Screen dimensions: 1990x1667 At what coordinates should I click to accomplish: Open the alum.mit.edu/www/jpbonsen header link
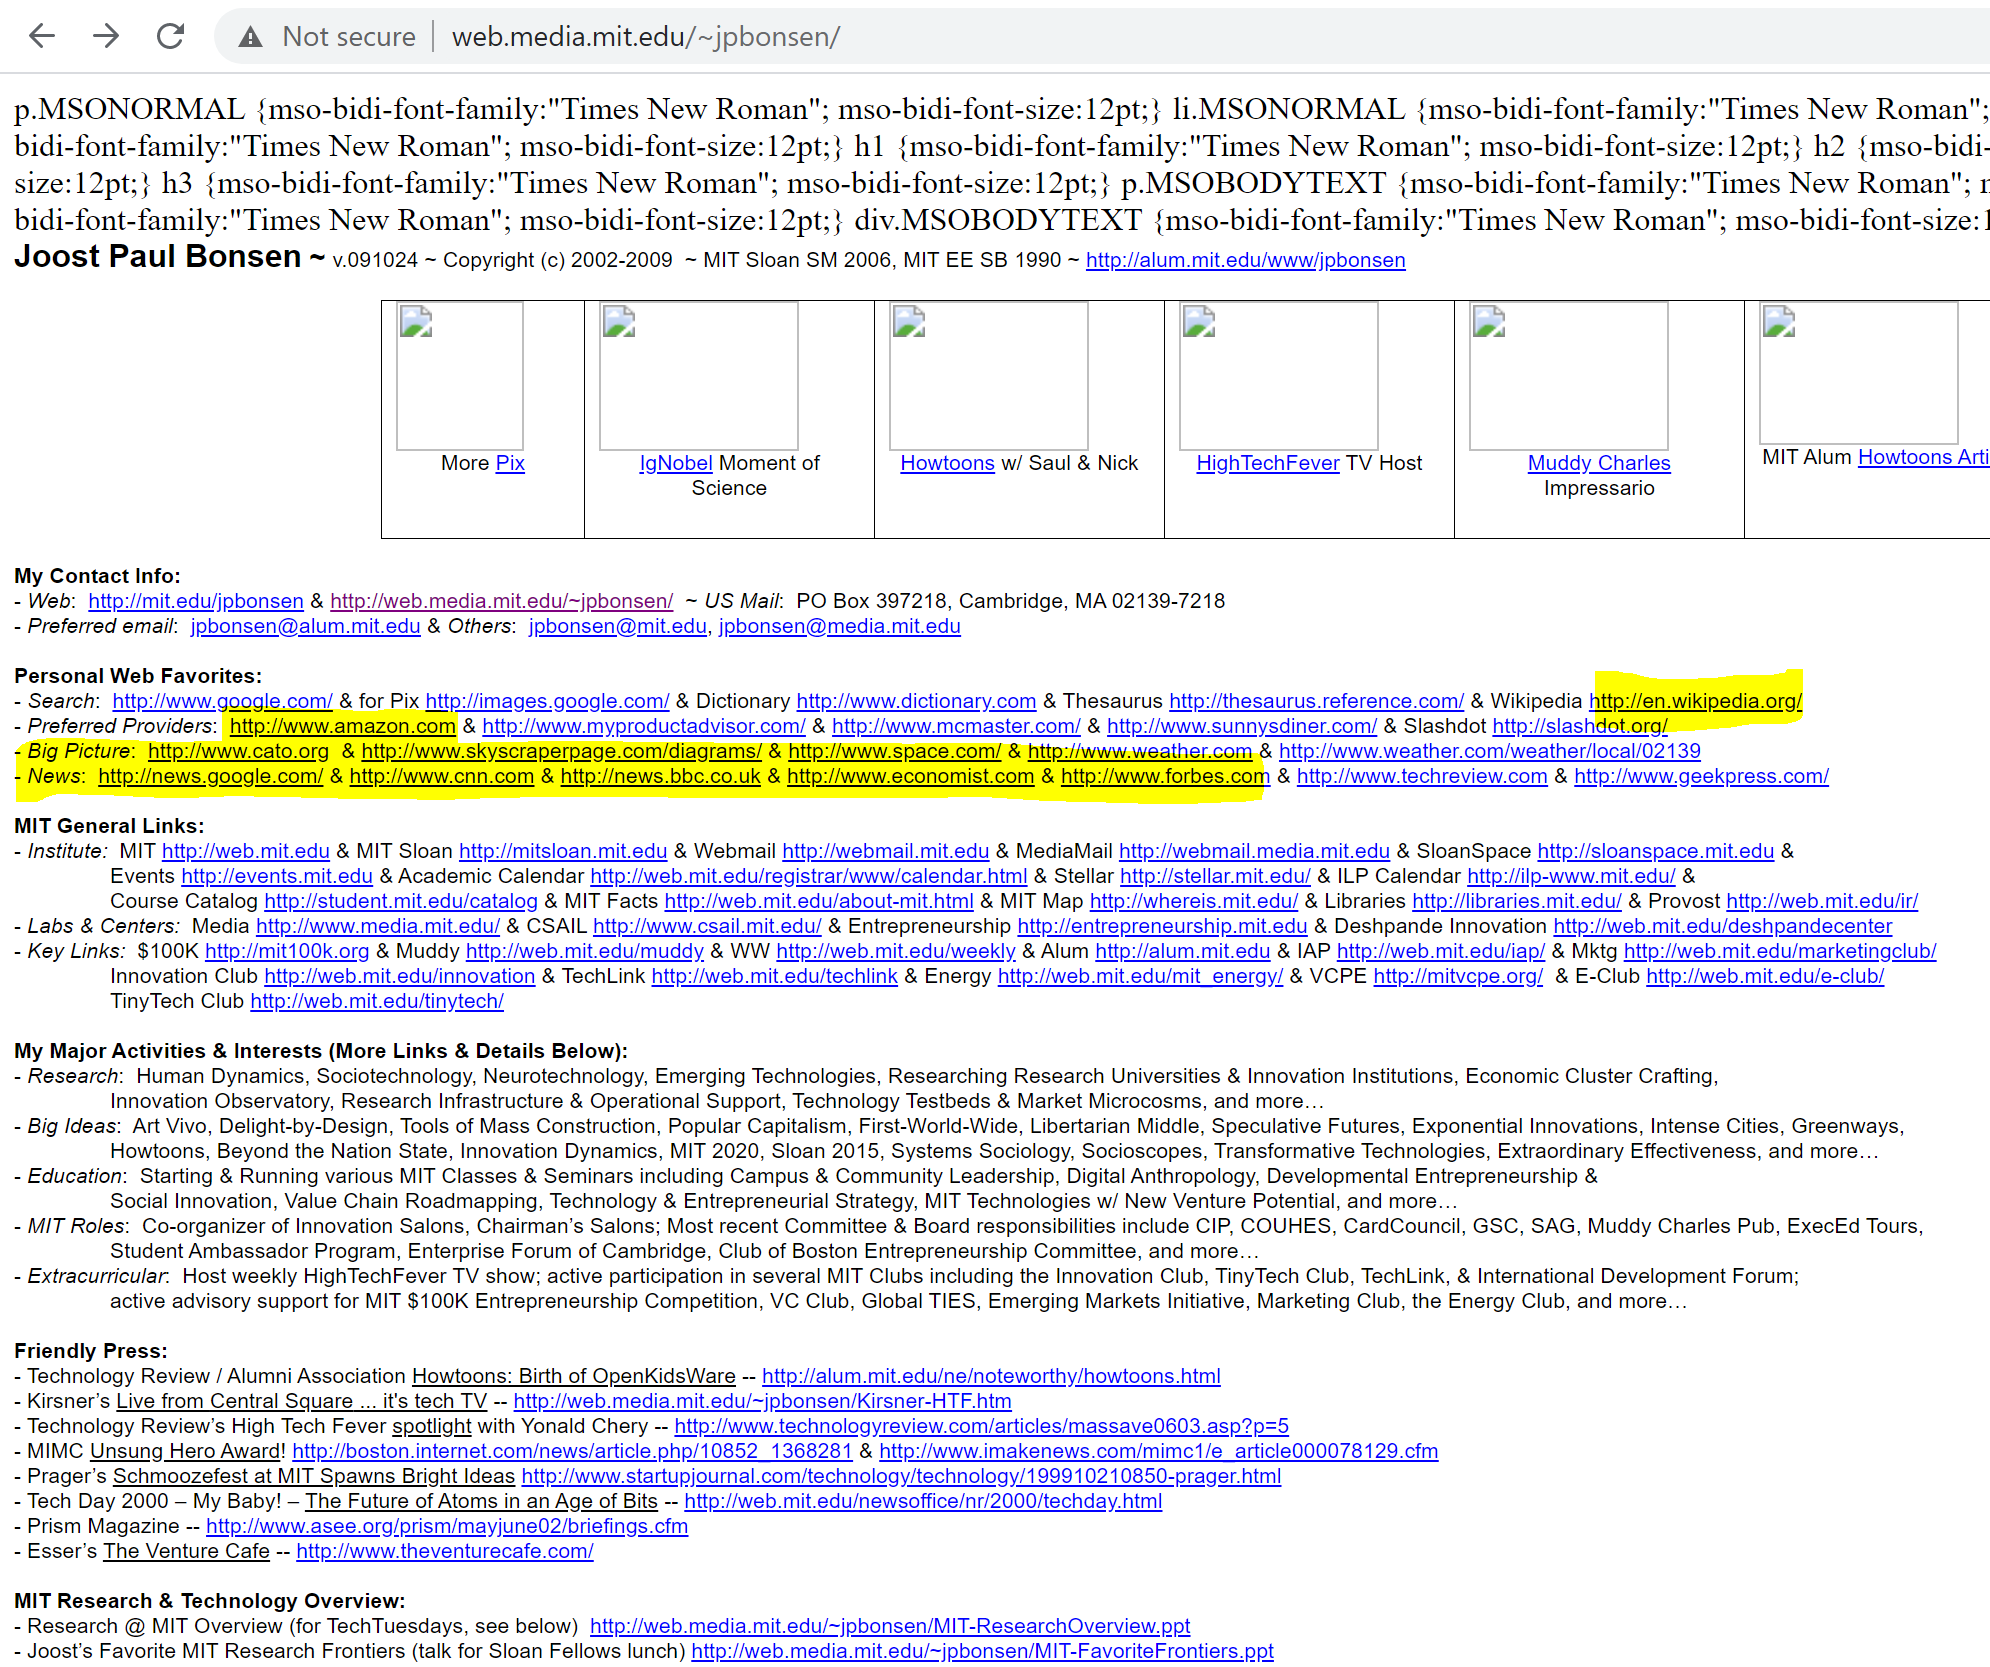[x=1245, y=260]
